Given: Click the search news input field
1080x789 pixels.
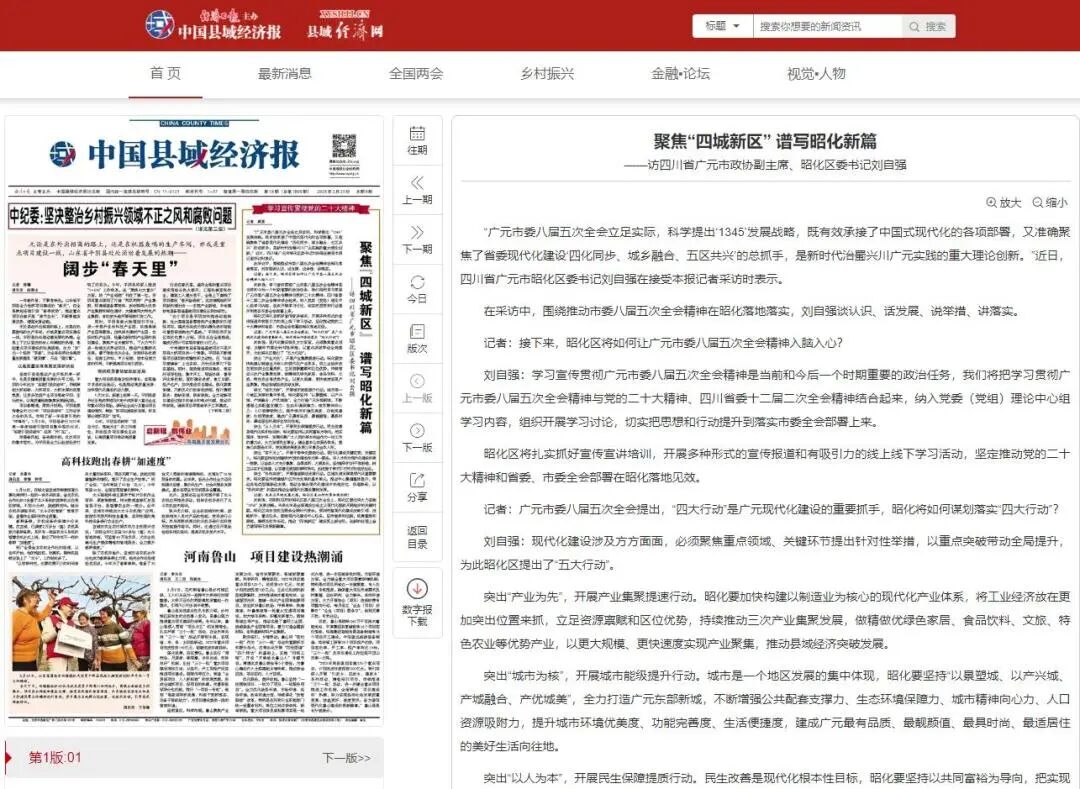Looking at the screenshot, I should [827, 26].
